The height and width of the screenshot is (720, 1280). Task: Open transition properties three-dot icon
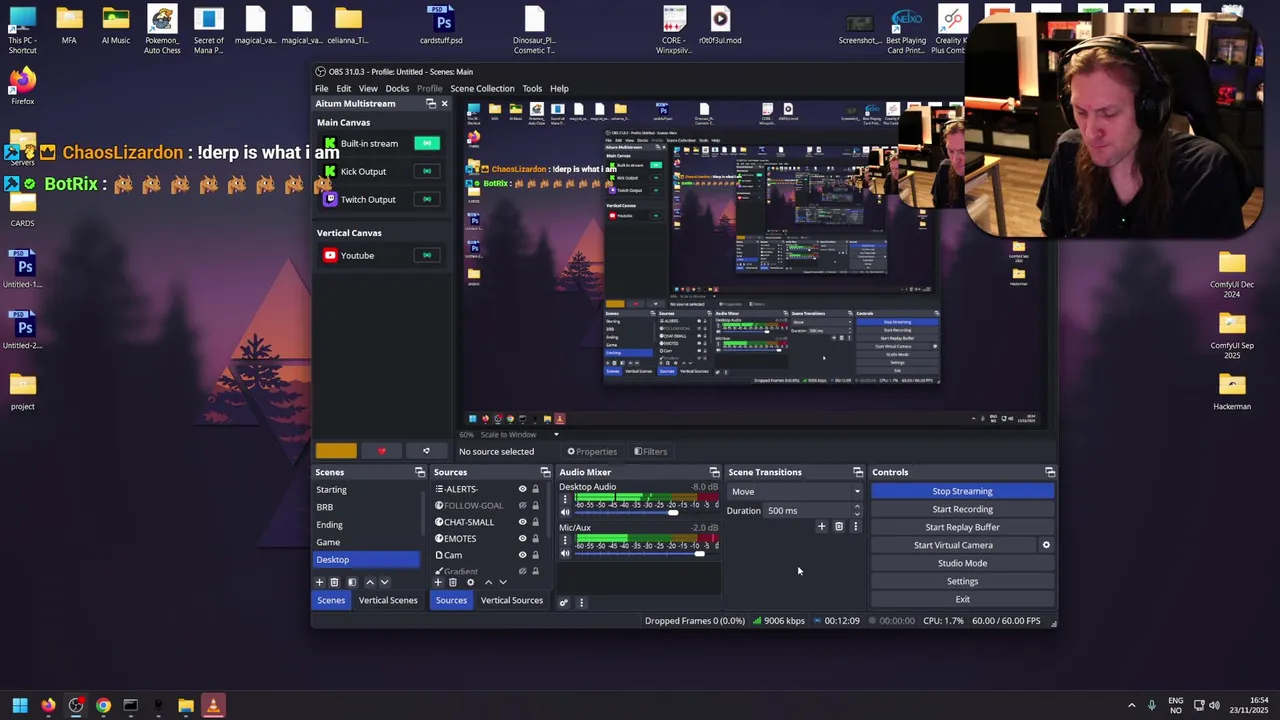click(855, 527)
